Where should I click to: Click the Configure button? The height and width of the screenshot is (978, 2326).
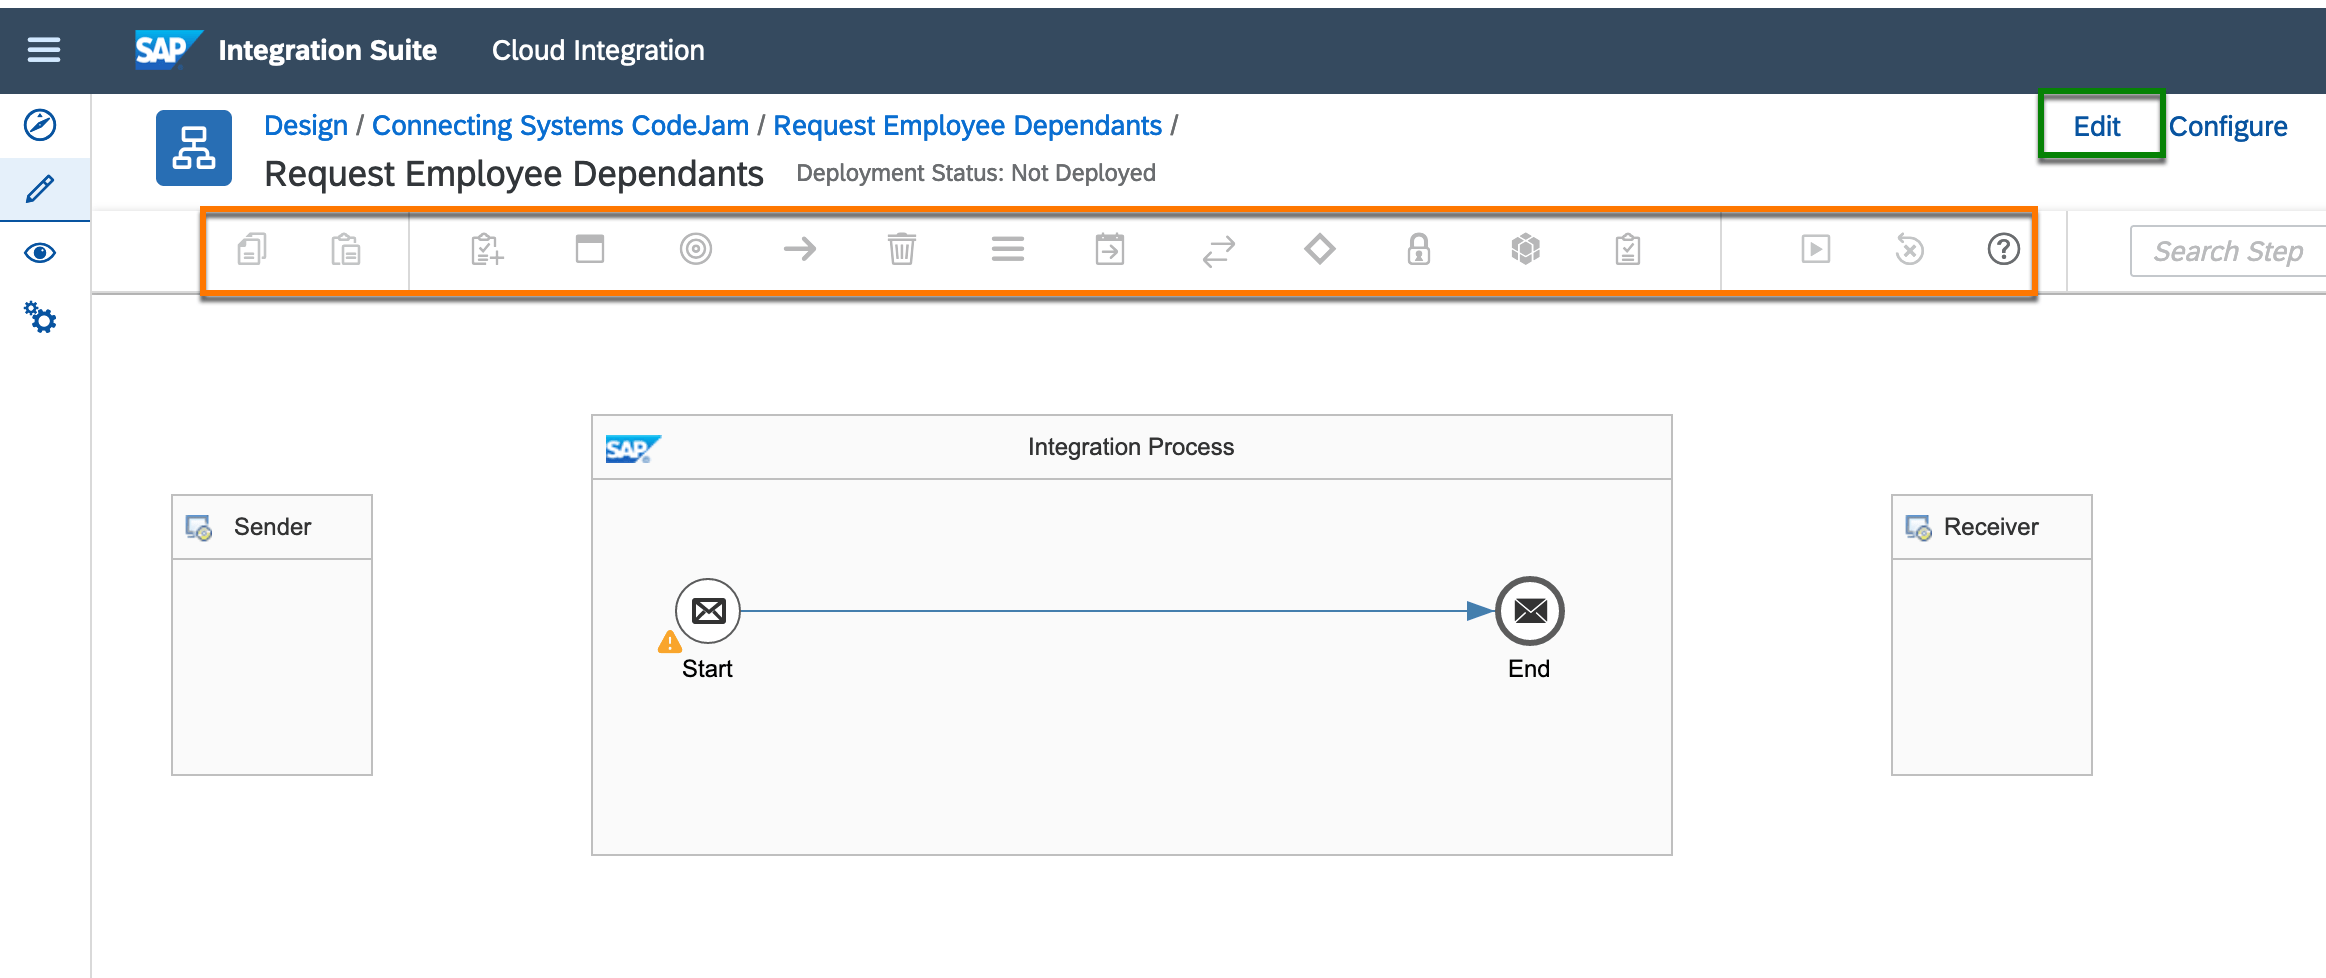tap(2228, 126)
